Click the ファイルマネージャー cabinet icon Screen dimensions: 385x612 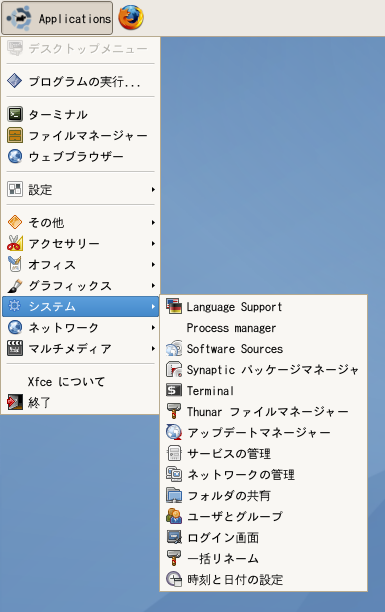pyautogui.click(x=15, y=135)
